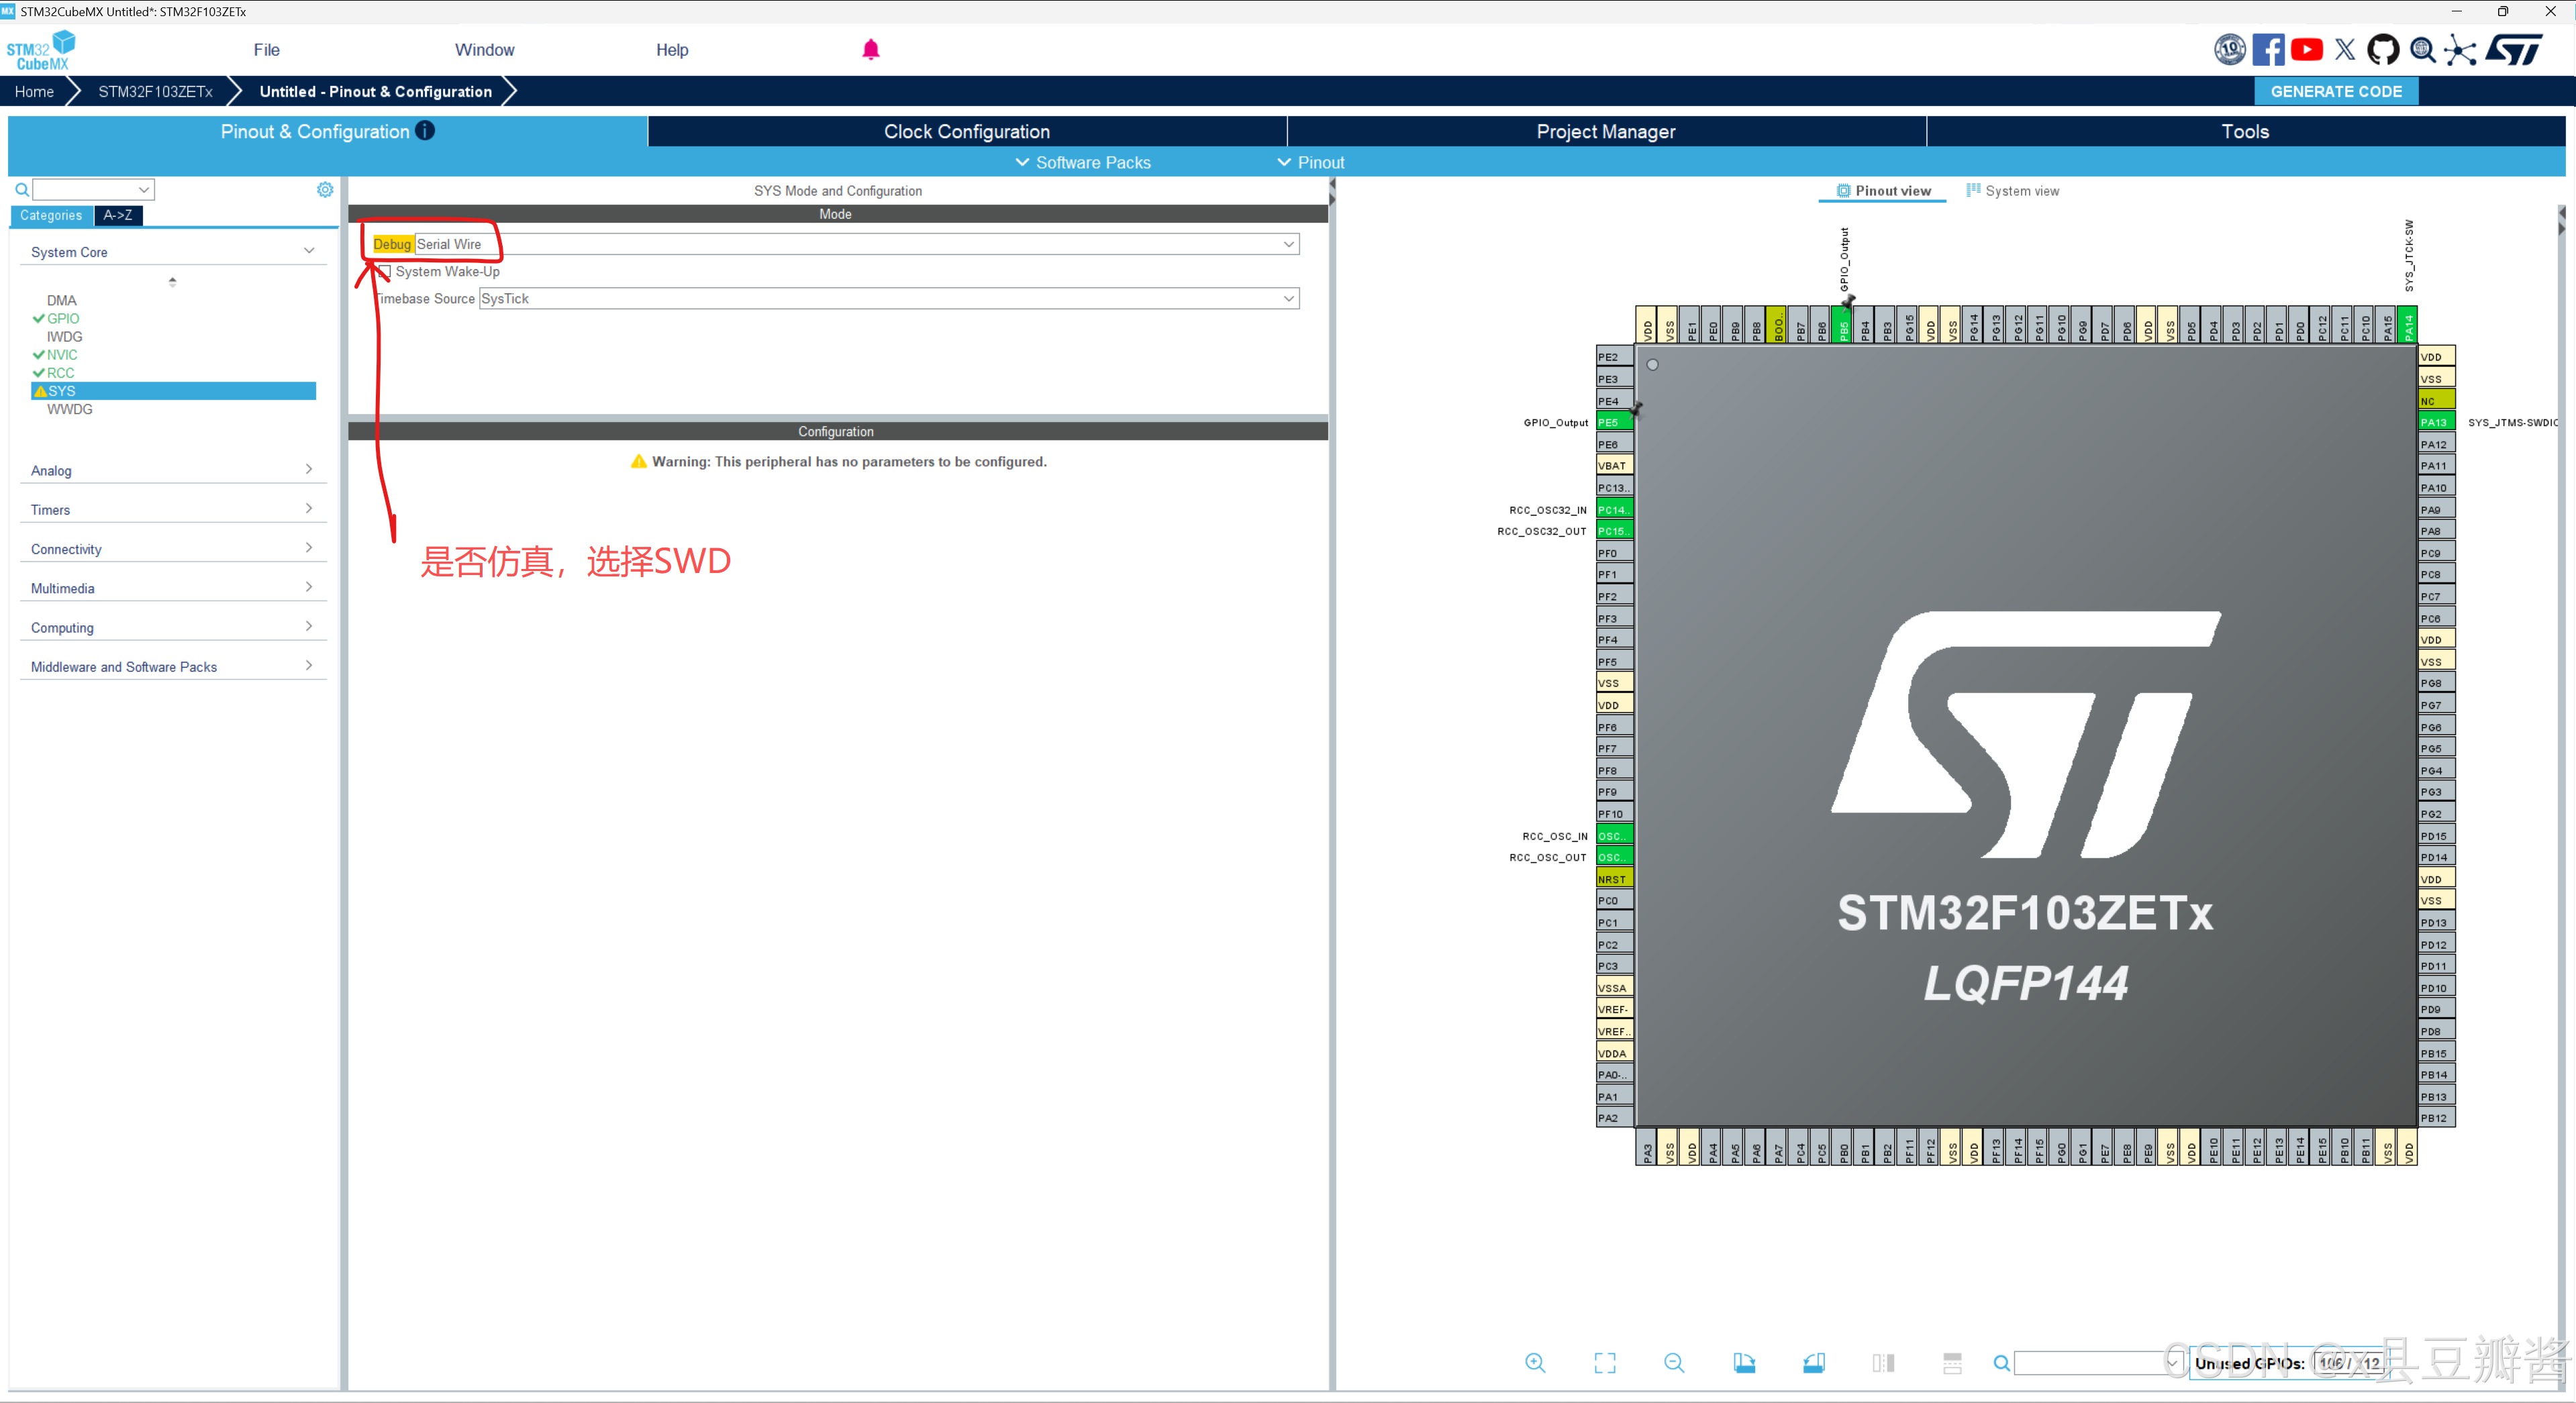Open the categories settings gear
The image size is (2576, 1403).
325,190
